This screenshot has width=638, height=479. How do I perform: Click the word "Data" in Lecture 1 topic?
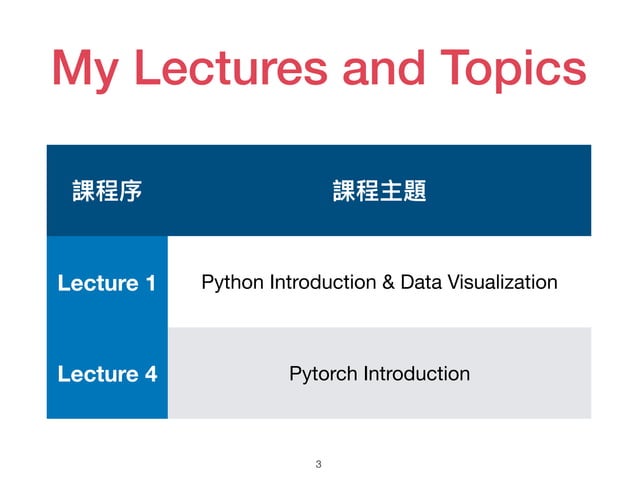[421, 282]
